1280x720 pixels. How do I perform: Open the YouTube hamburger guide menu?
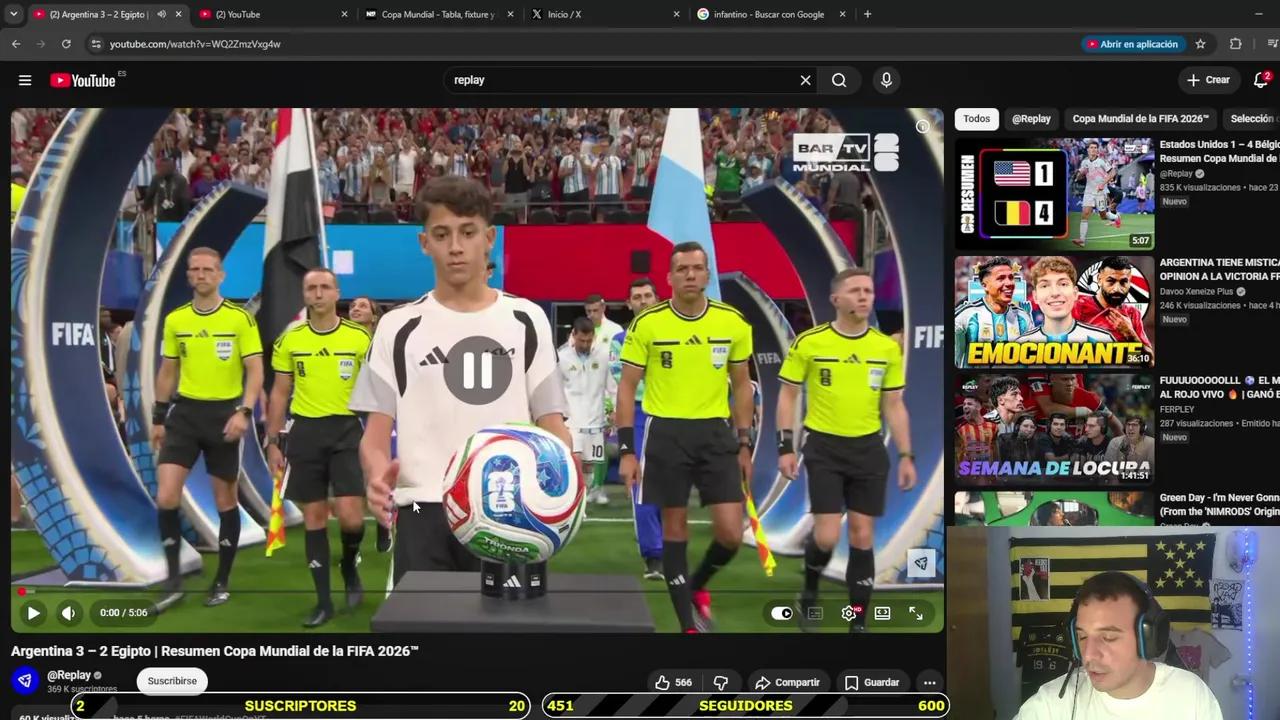tap(25, 80)
